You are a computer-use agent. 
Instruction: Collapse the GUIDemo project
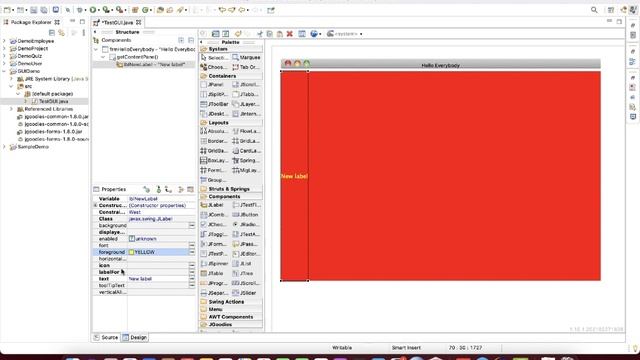[4, 71]
